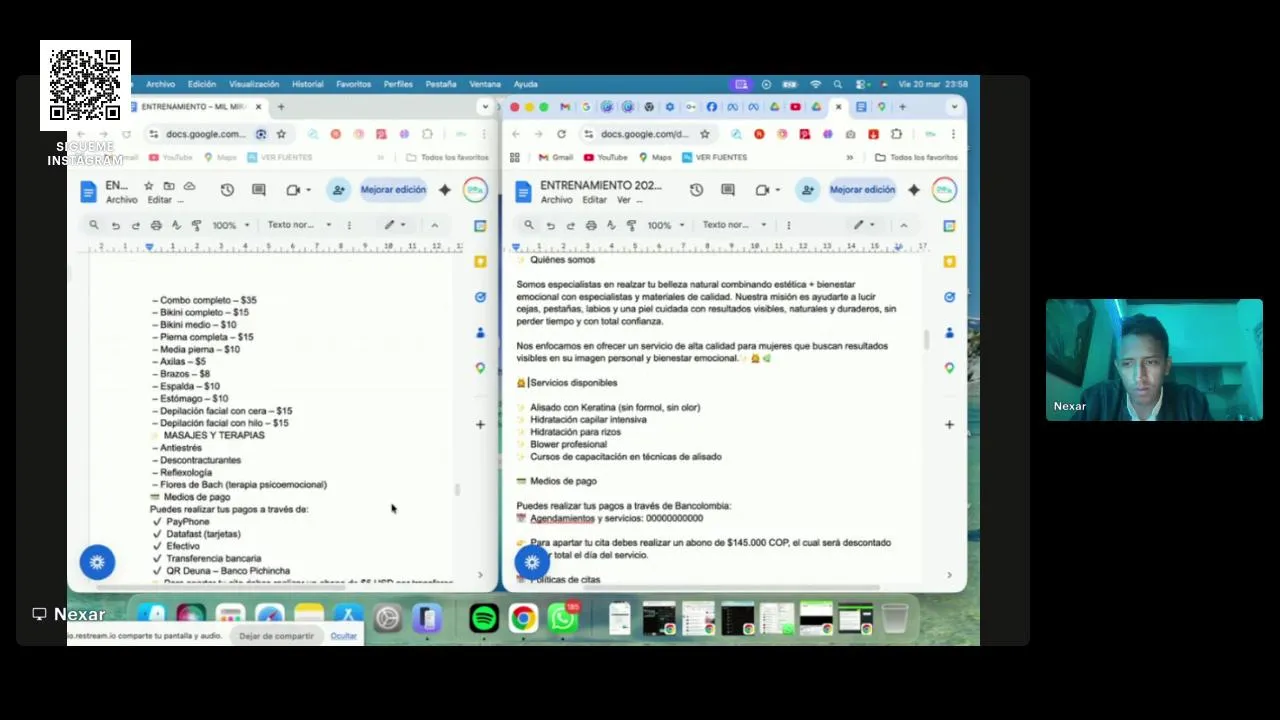Open zoom level dropdown in left document

[229, 225]
